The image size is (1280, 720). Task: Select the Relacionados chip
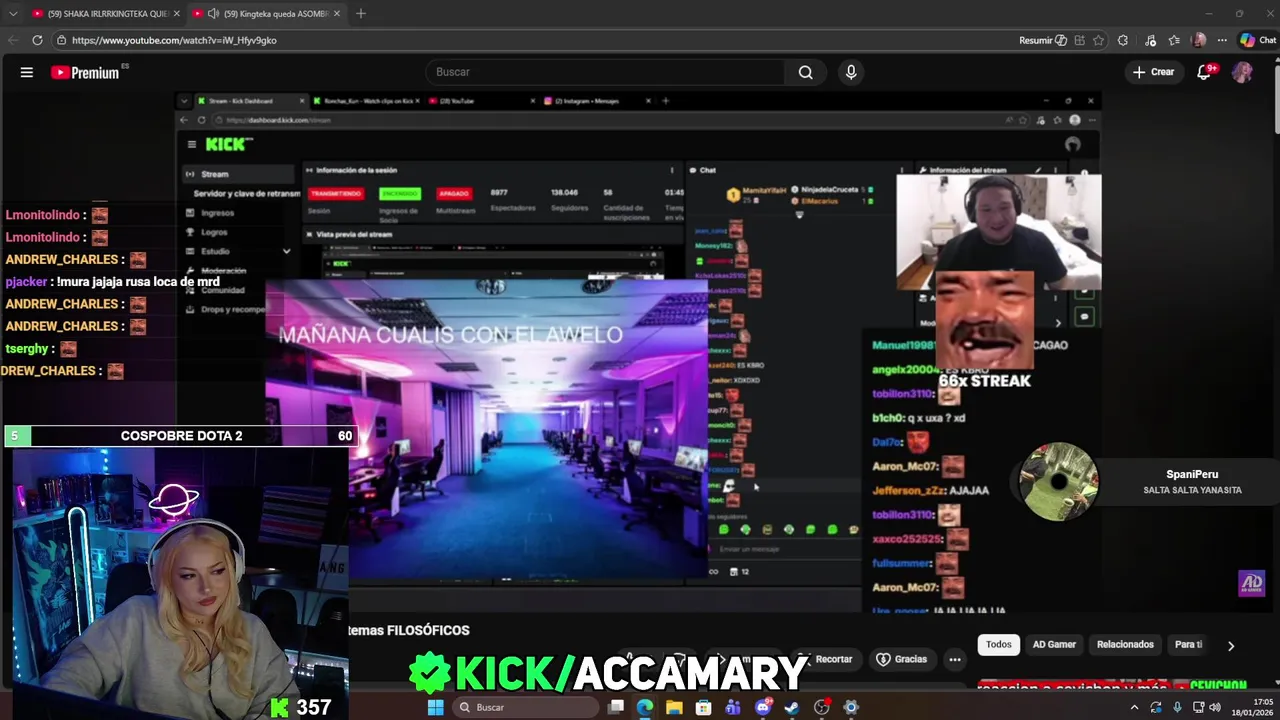(1125, 644)
